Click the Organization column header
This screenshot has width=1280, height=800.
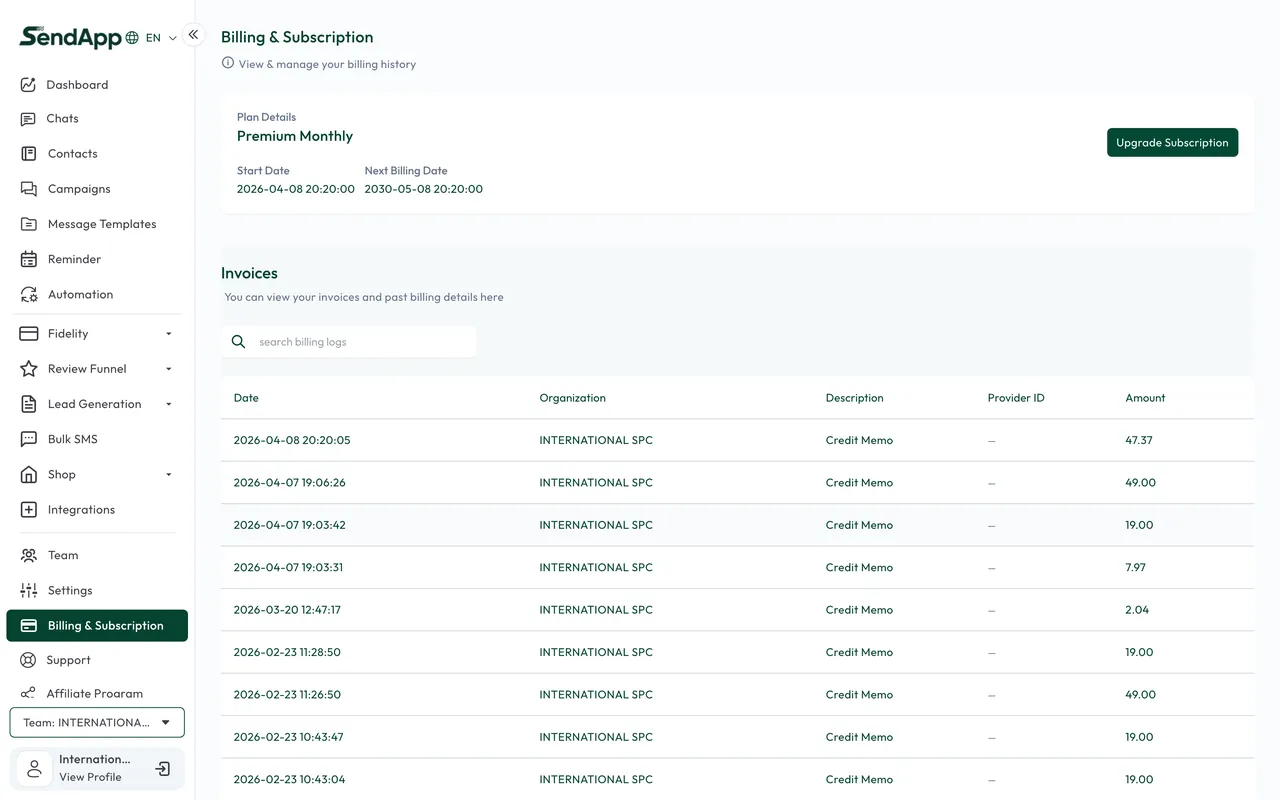pos(572,398)
